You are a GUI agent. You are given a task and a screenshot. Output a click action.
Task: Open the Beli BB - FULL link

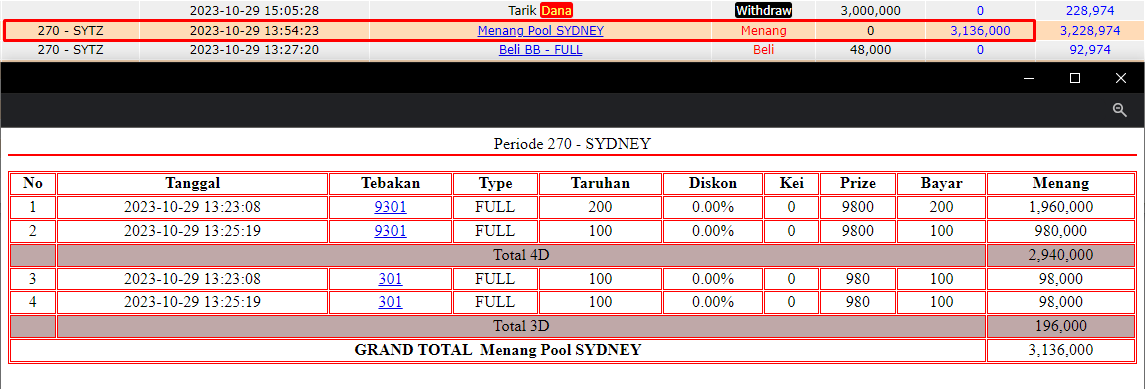(x=540, y=50)
